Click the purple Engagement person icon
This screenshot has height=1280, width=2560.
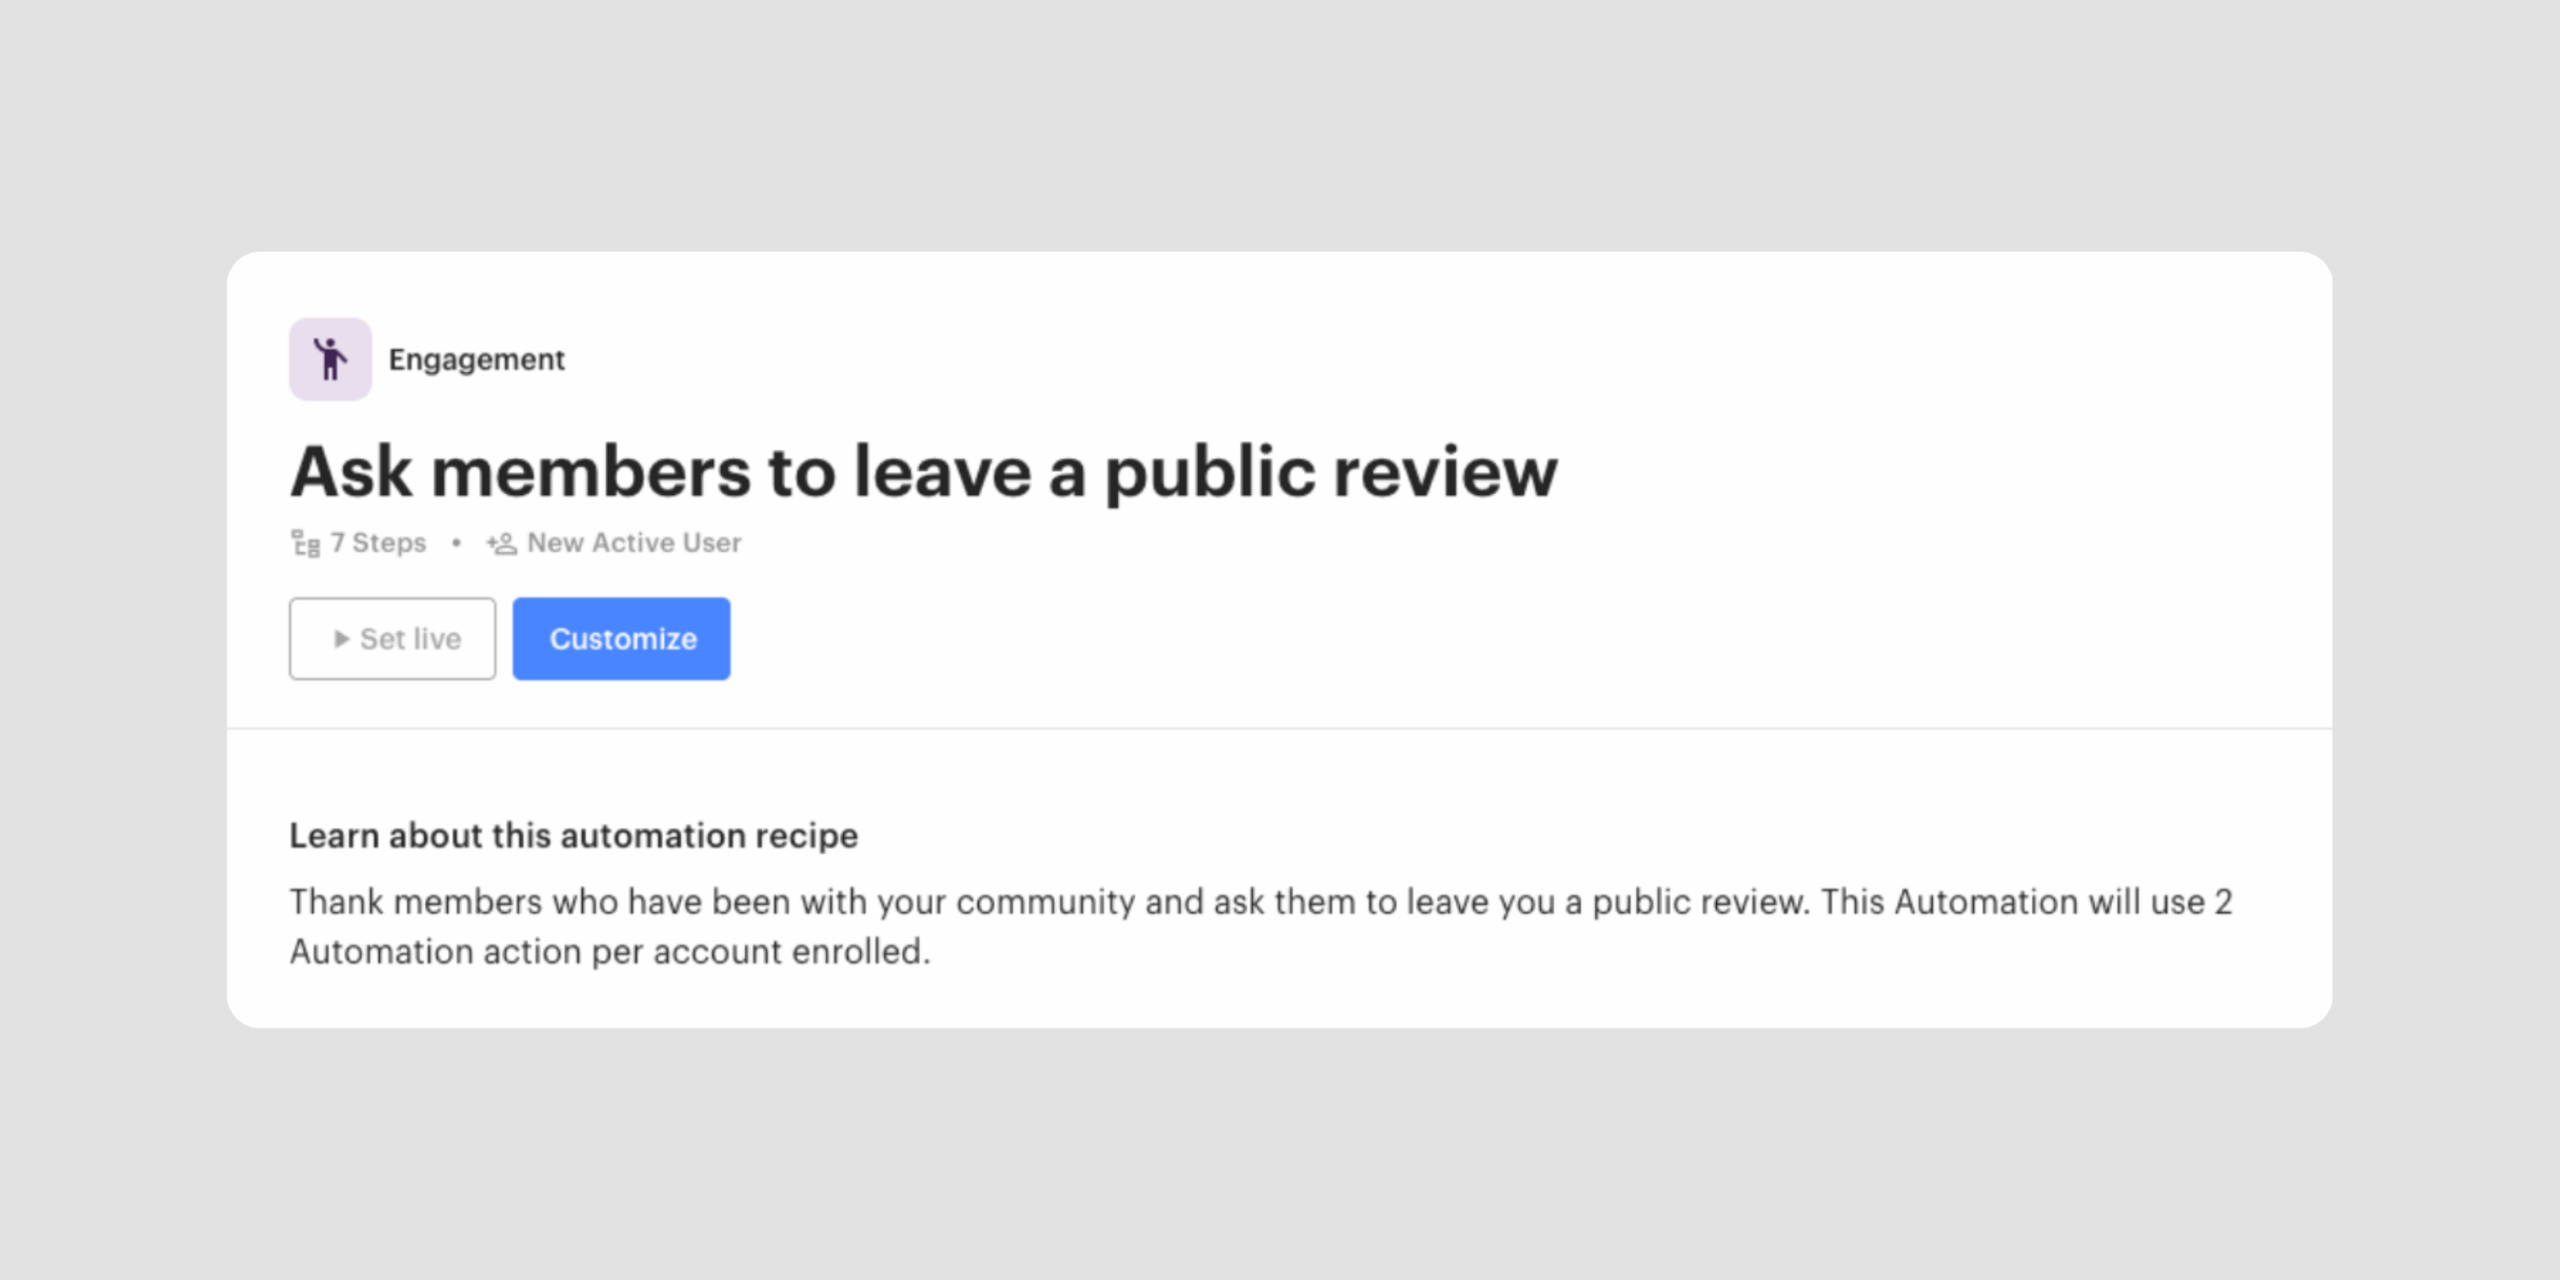click(x=330, y=359)
